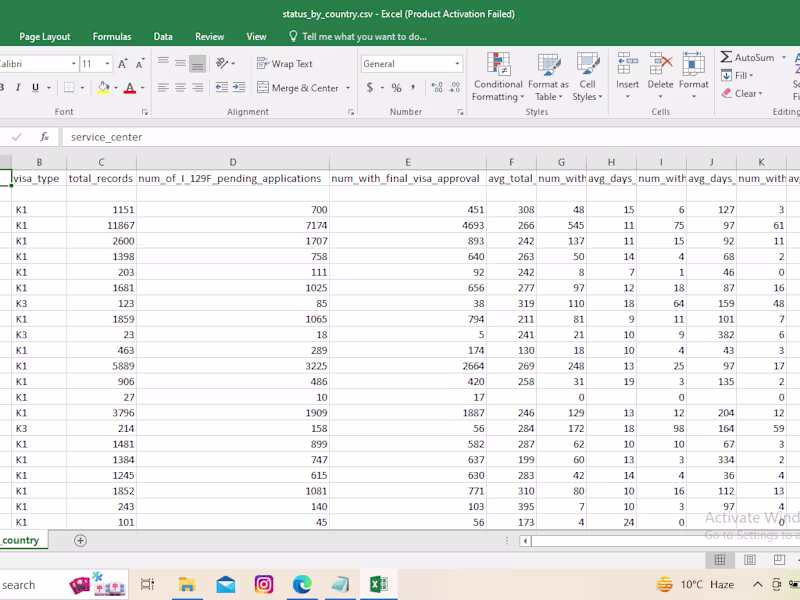Switch to the Formulas ribbon tab
The image size is (800, 600).
tap(112, 37)
